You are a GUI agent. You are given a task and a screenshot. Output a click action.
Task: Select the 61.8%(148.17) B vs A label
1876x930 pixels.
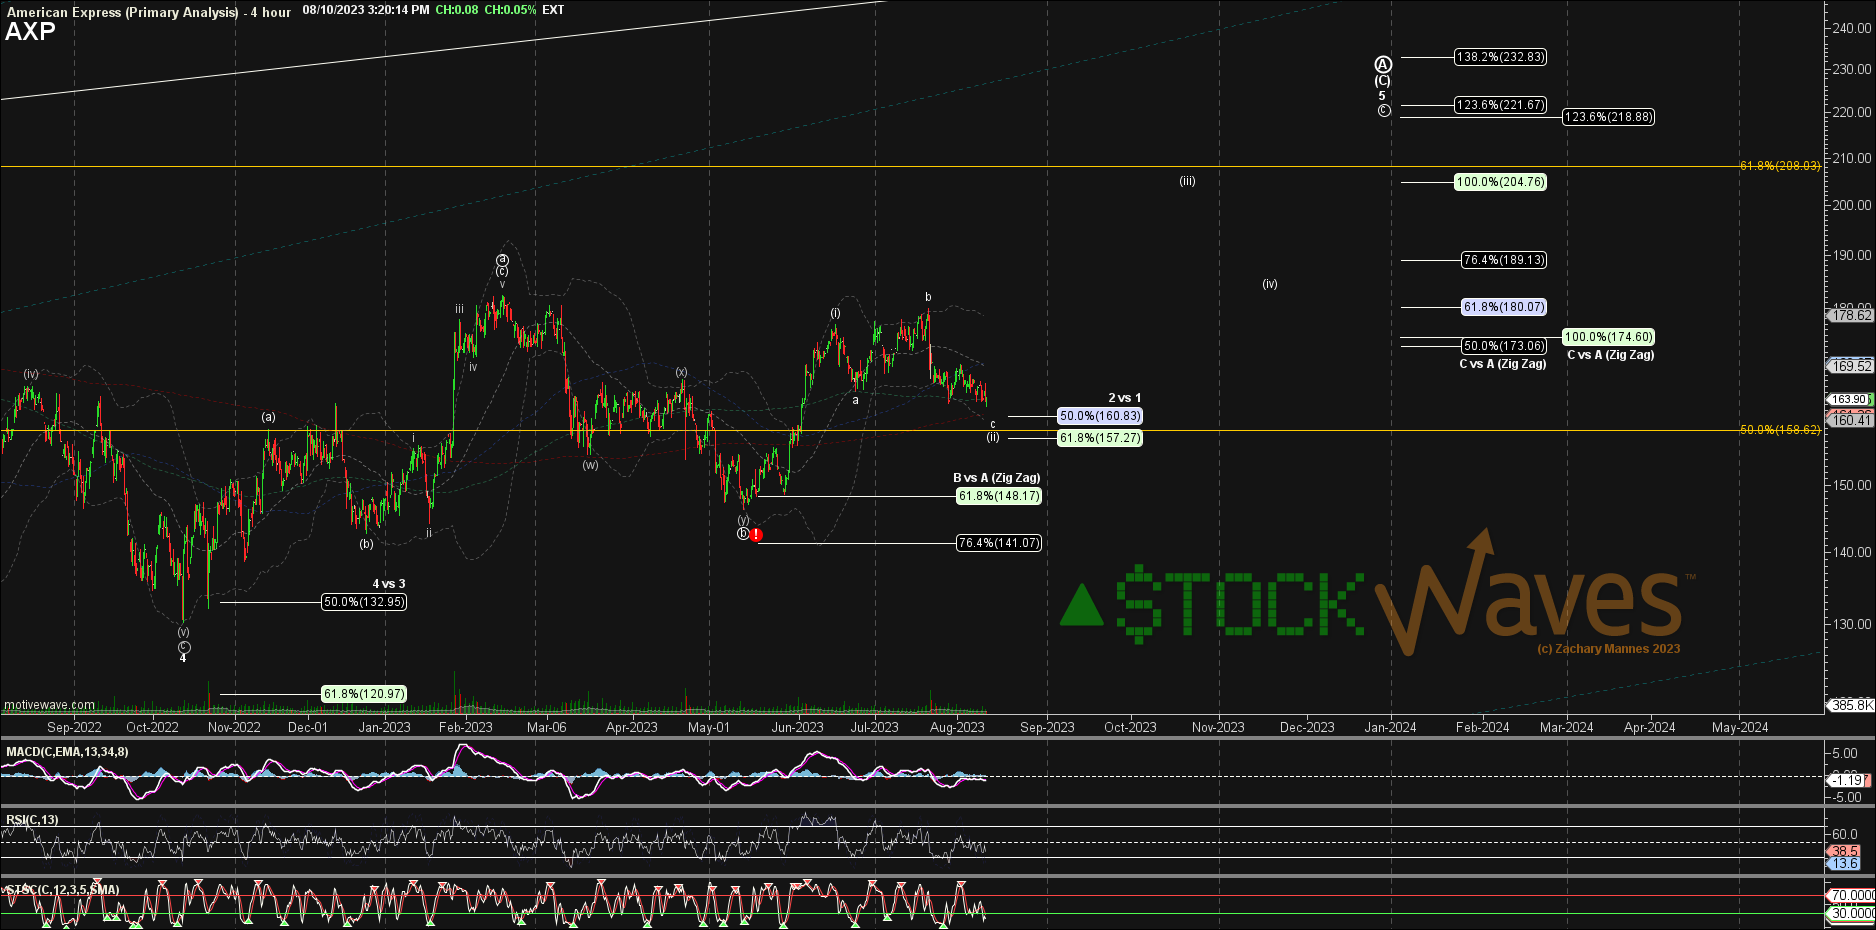999,496
